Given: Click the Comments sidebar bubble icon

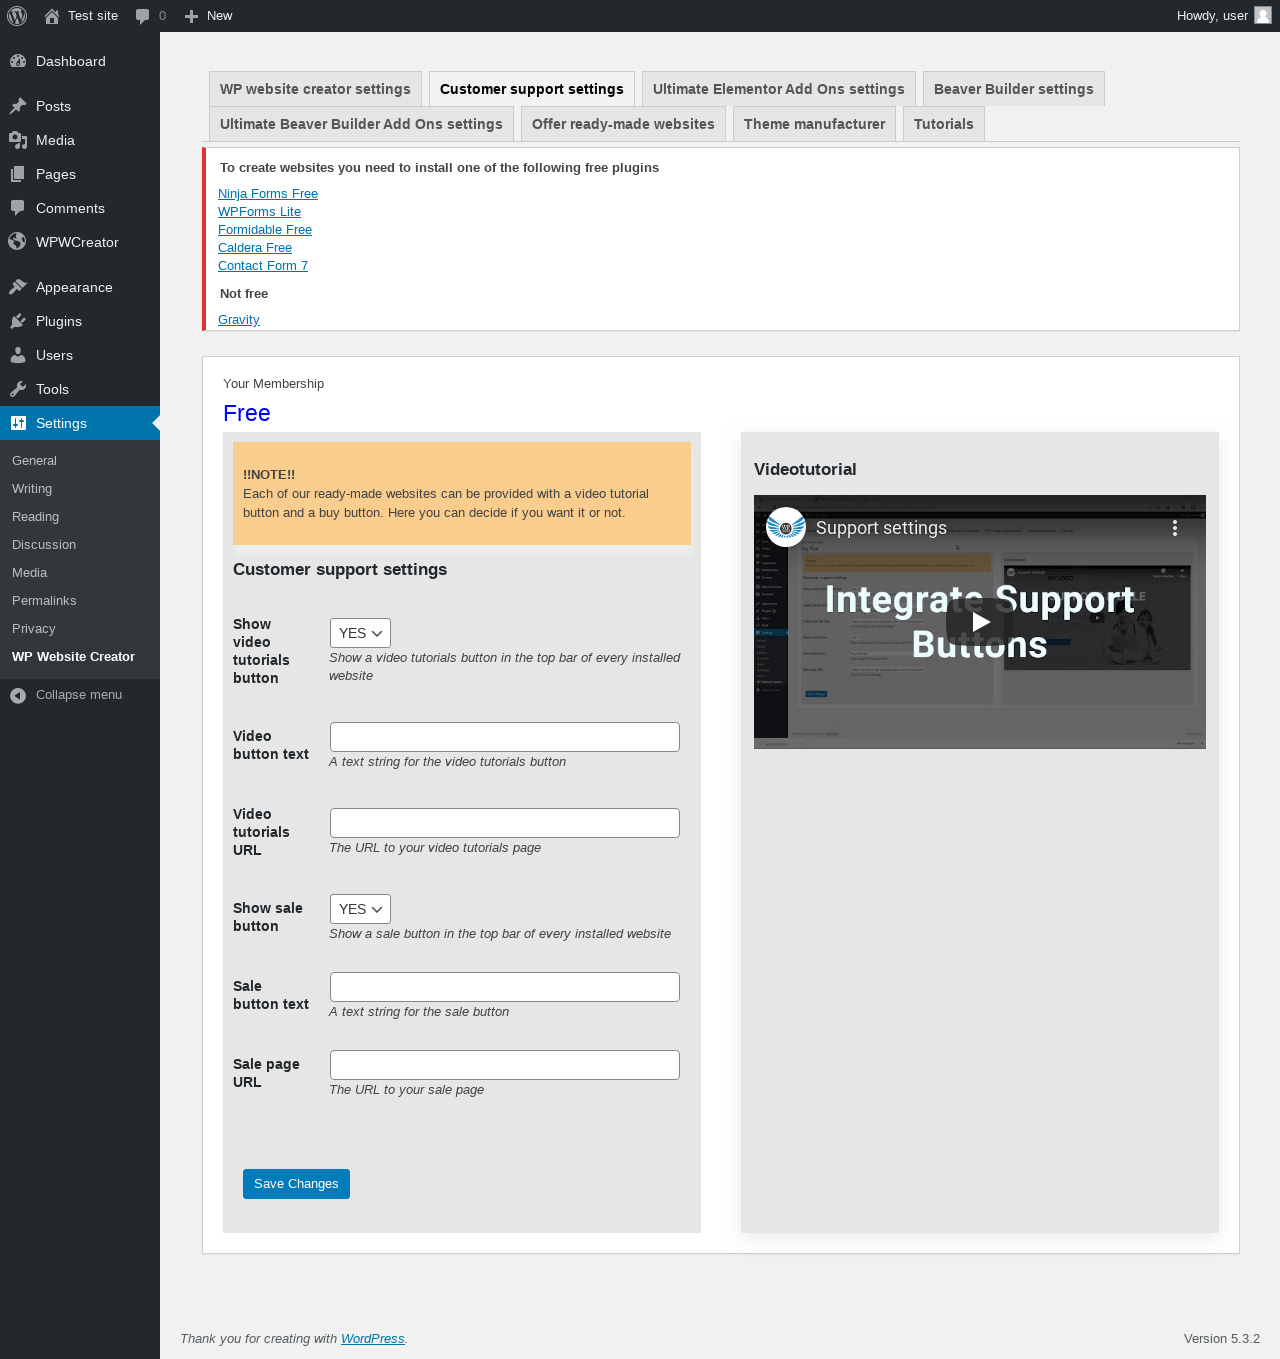Looking at the screenshot, I should [18, 208].
